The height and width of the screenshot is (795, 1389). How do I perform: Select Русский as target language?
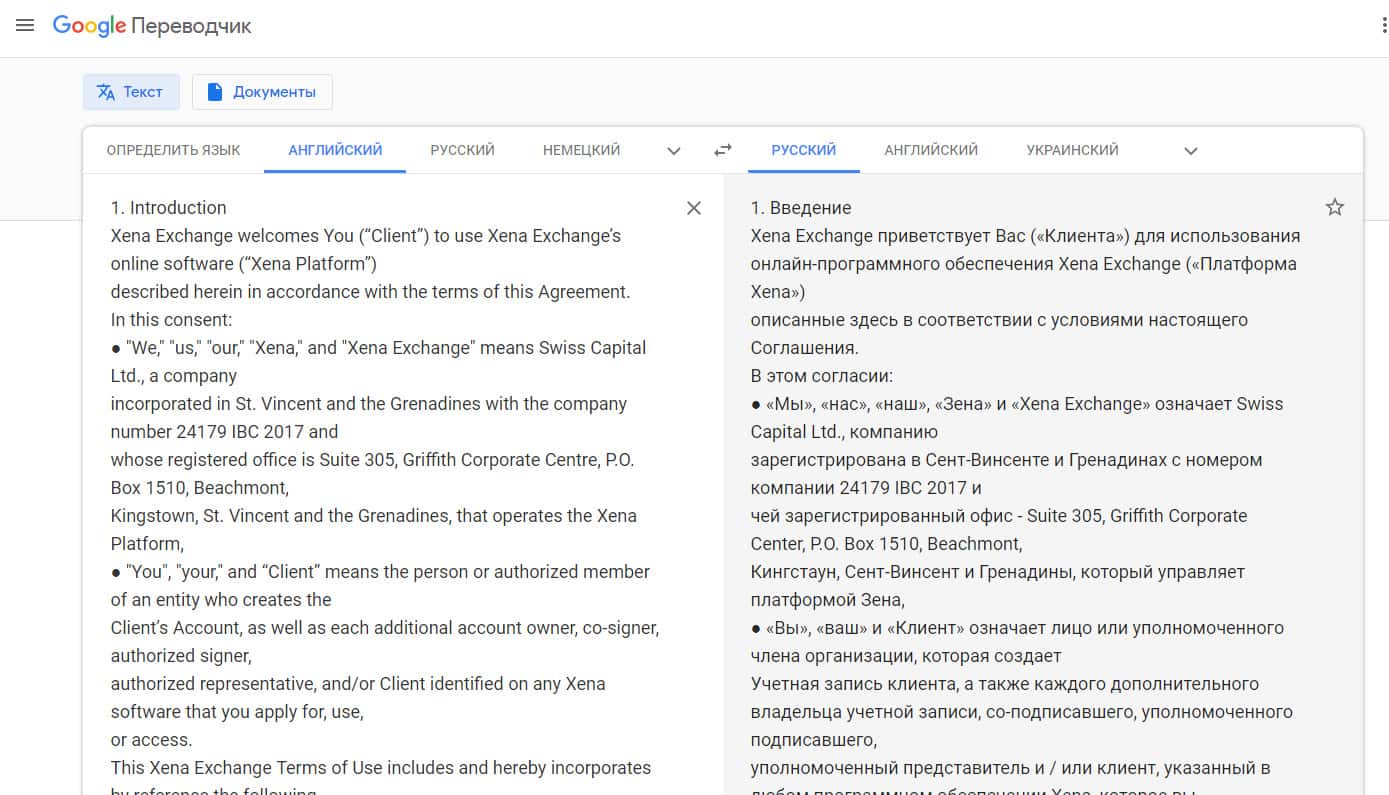(803, 150)
